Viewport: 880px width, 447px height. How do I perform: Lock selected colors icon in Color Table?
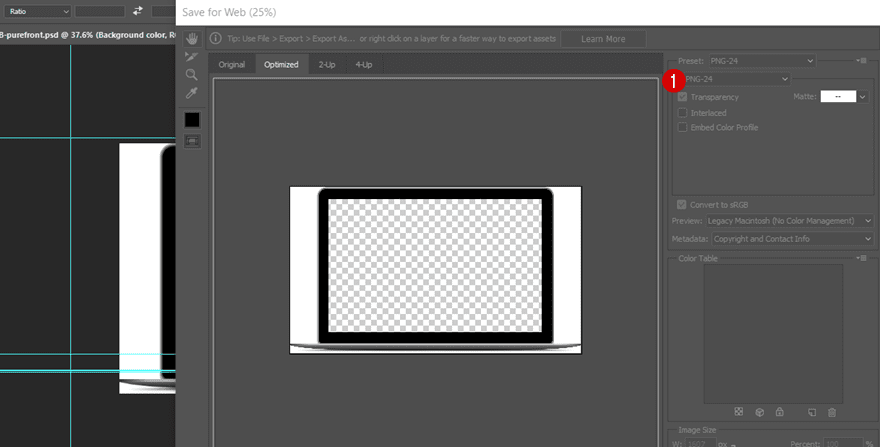tap(780, 412)
